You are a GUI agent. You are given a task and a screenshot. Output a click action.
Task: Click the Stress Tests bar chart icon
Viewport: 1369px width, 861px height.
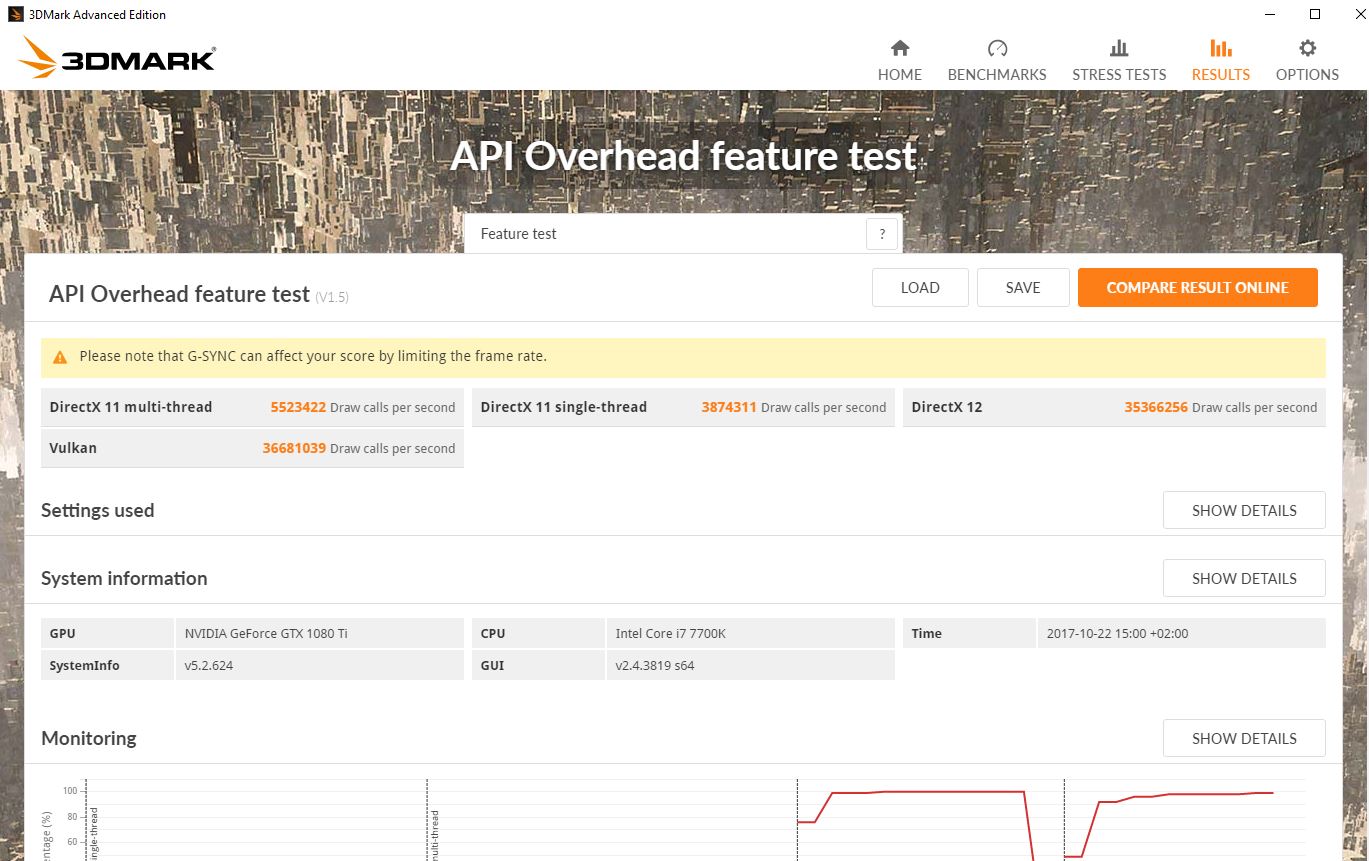point(1119,48)
